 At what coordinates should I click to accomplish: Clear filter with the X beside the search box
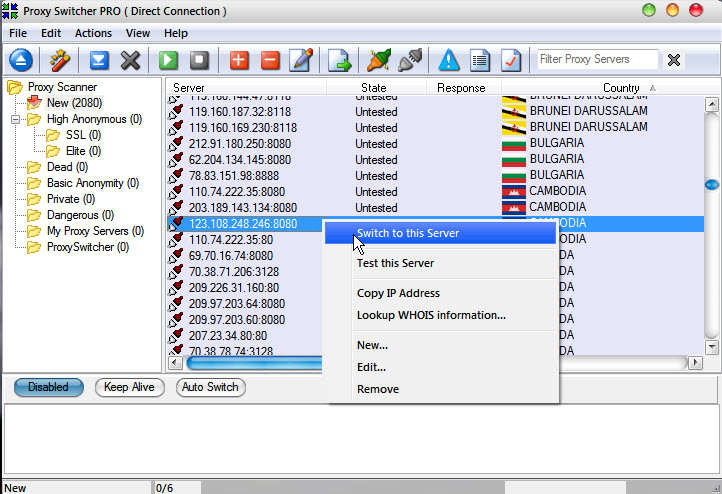click(674, 60)
